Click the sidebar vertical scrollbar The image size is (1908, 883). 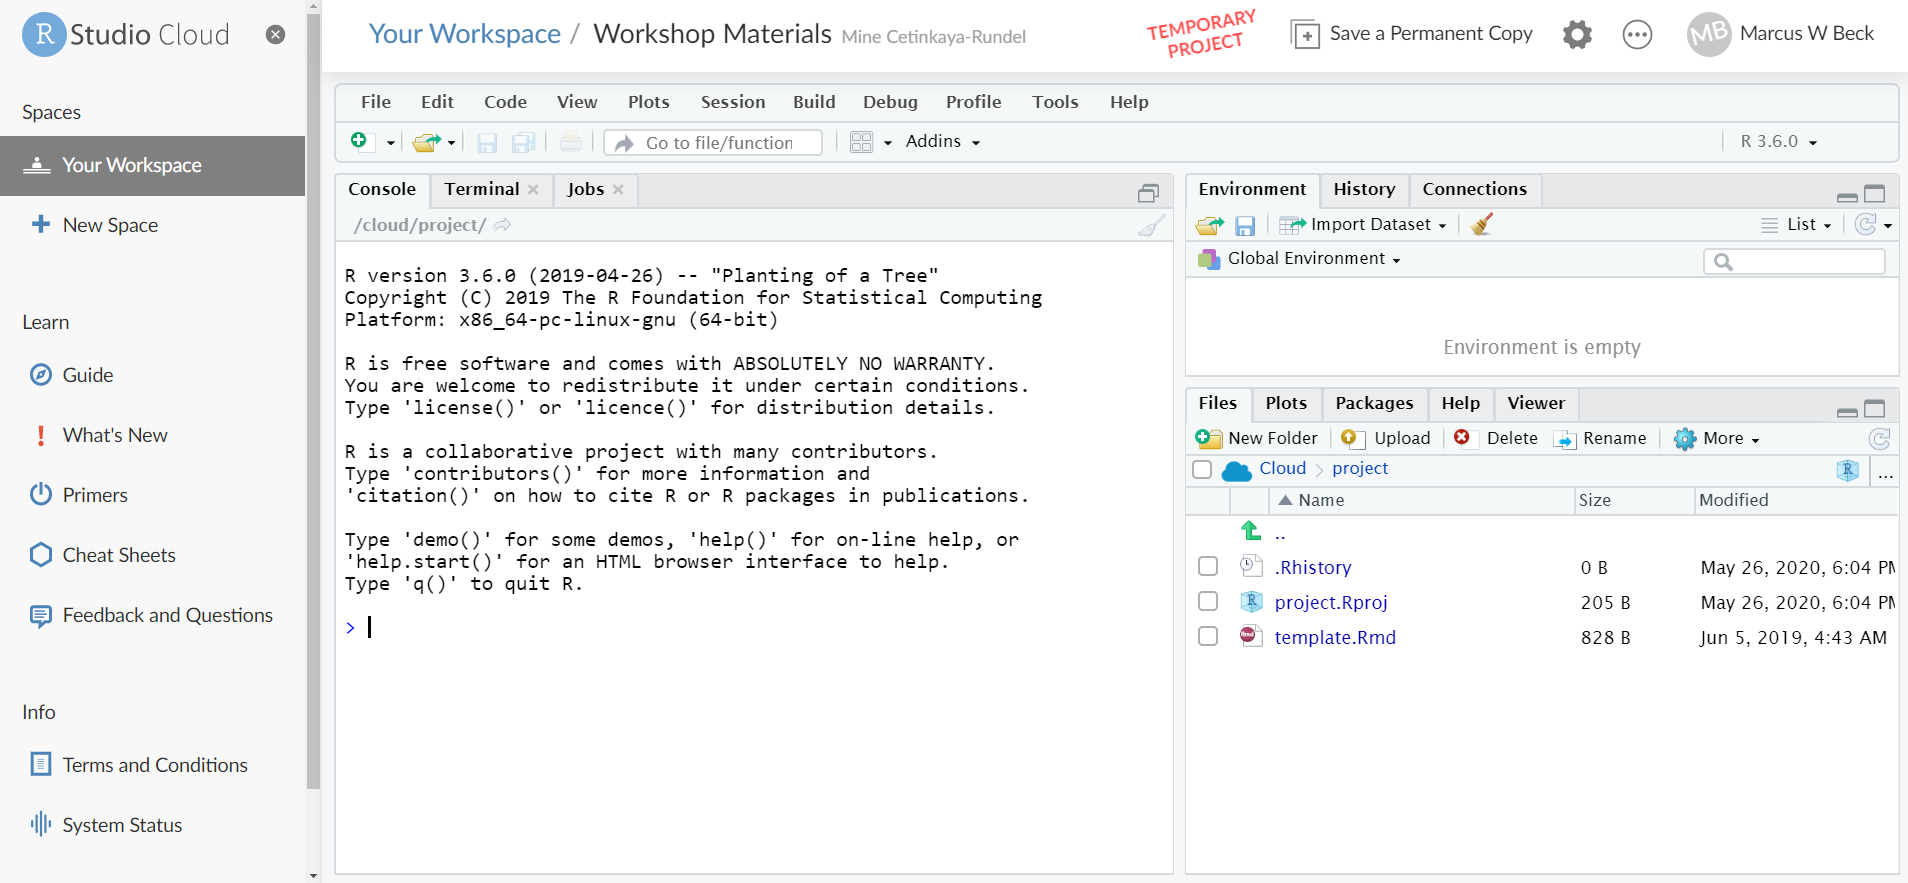[313, 400]
